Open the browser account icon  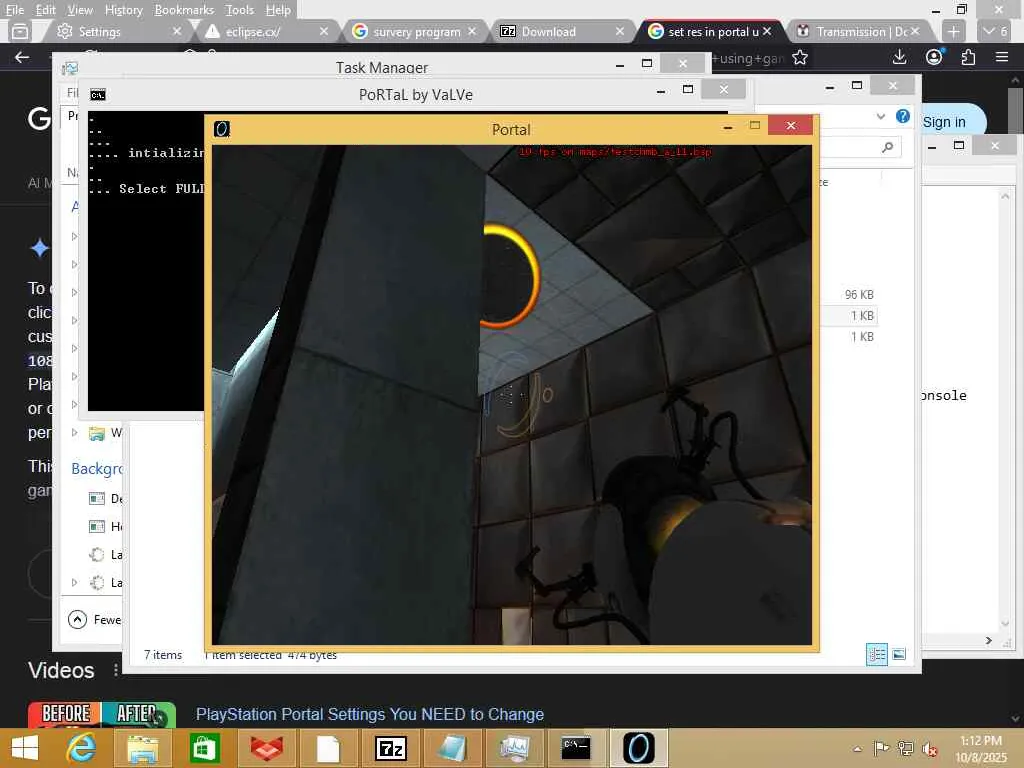pyautogui.click(x=935, y=57)
